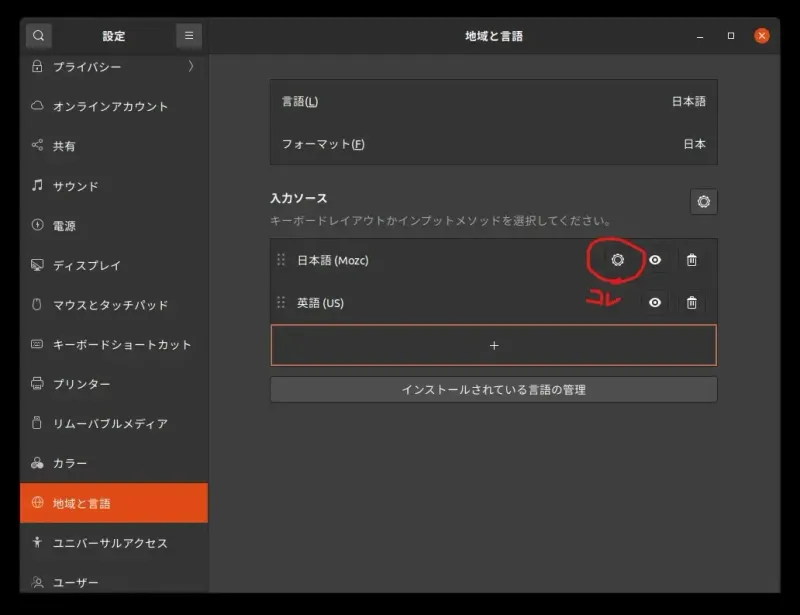Open the 言語 selection dialog
The width and height of the screenshot is (800, 615).
coord(493,101)
